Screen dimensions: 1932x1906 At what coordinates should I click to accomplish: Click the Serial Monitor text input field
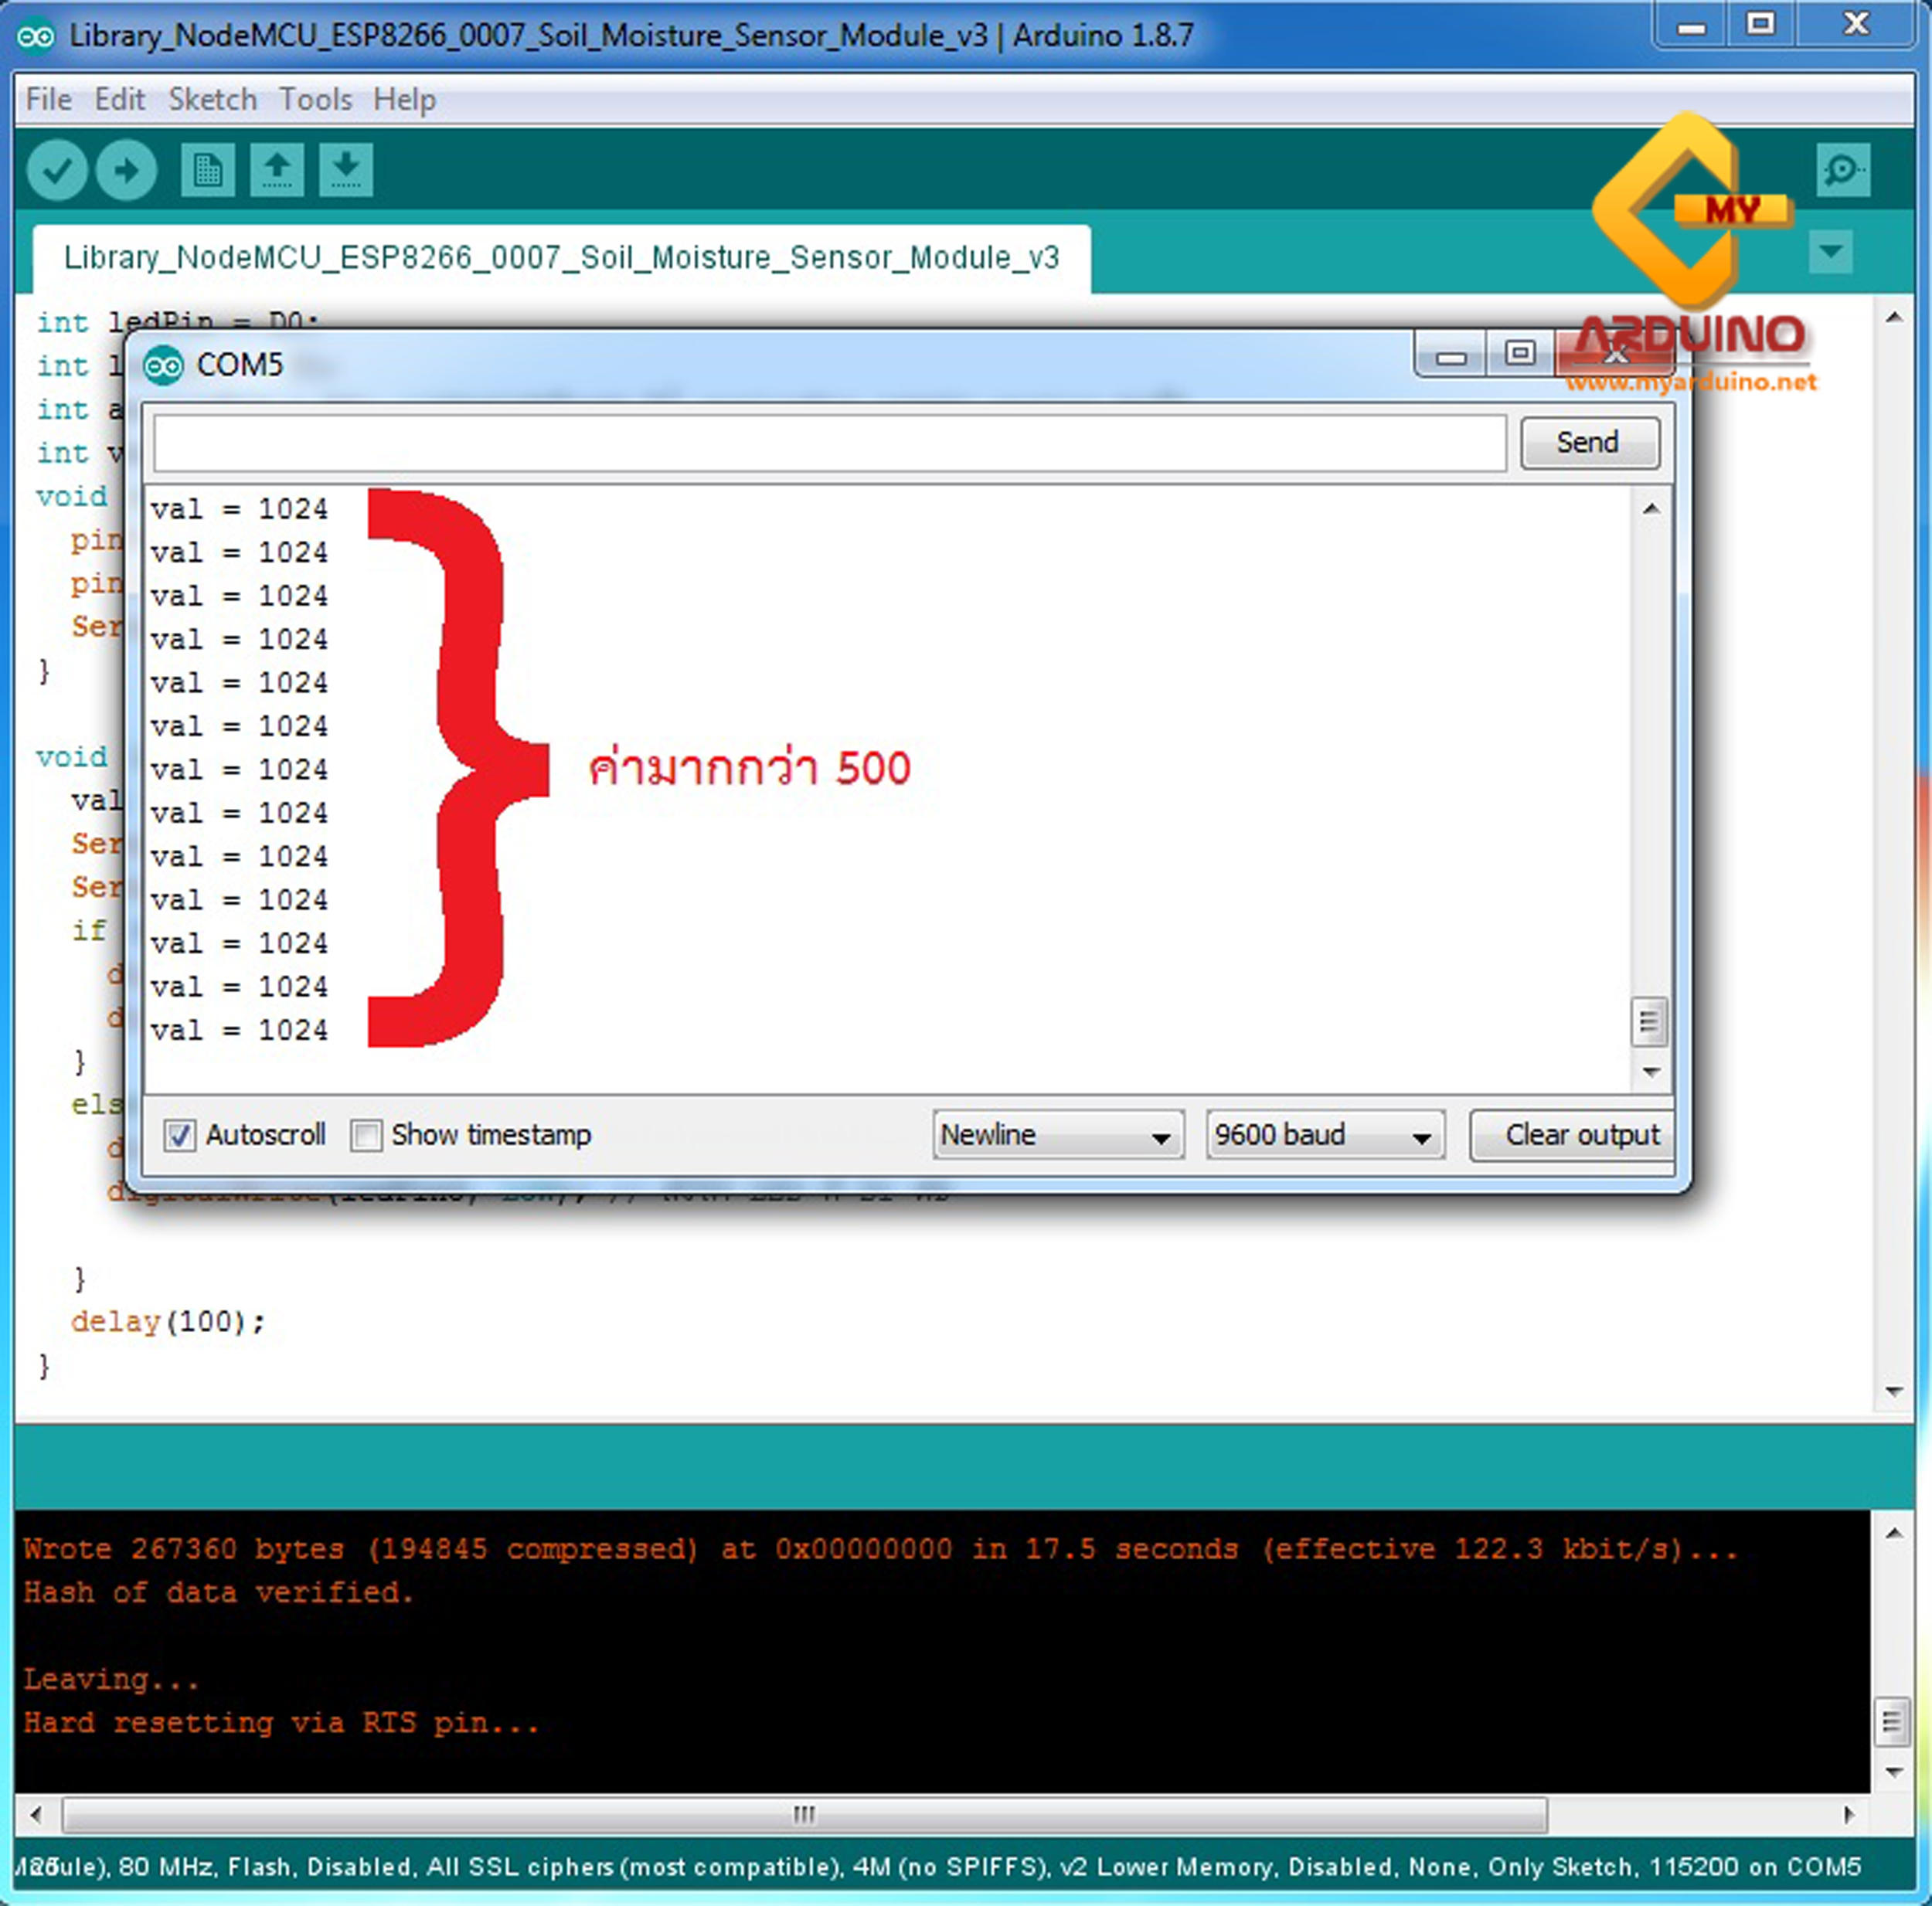[x=830, y=442]
